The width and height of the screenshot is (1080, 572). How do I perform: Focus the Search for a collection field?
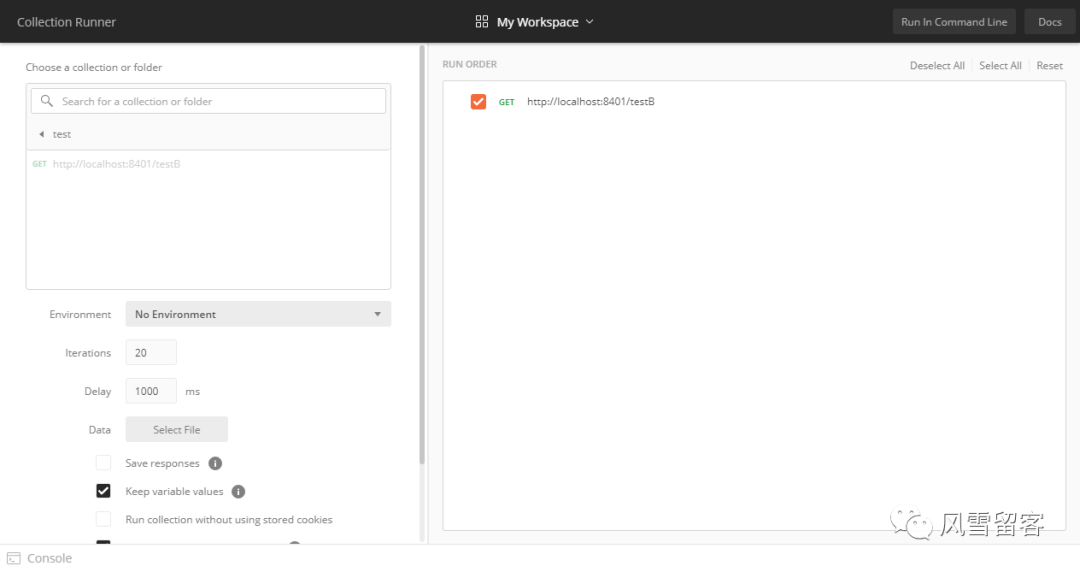[x=208, y=101]
